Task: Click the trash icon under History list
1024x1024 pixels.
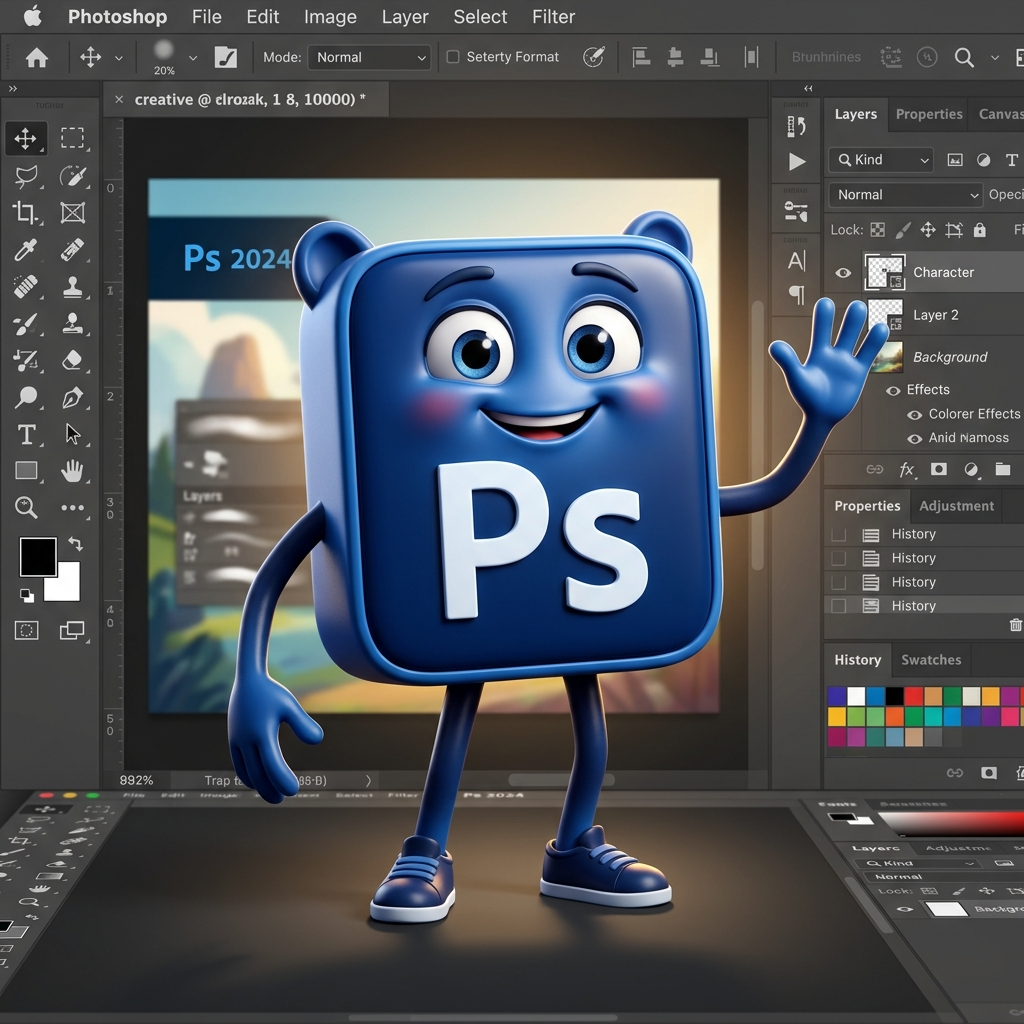Action: point(1016,625)
